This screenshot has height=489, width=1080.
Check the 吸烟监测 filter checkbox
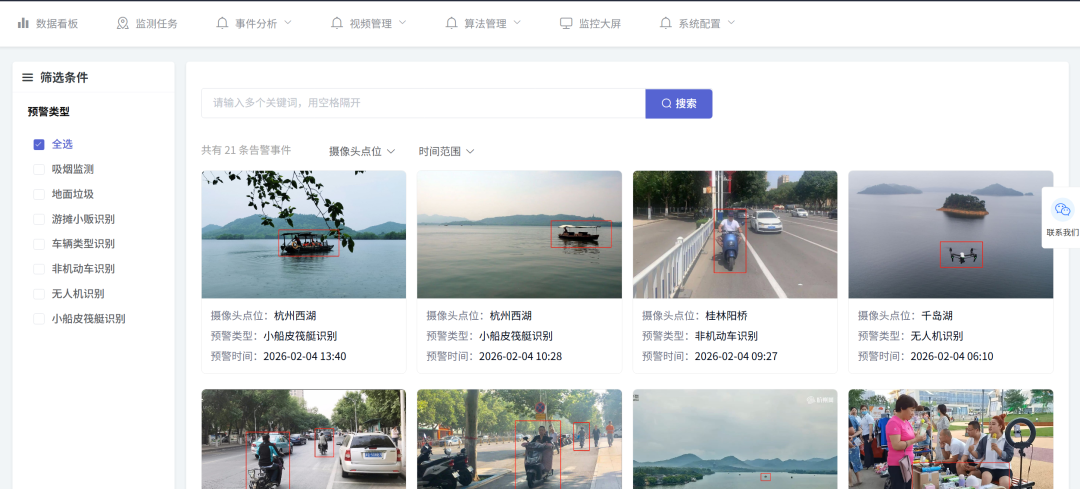(x=39, y=169)
